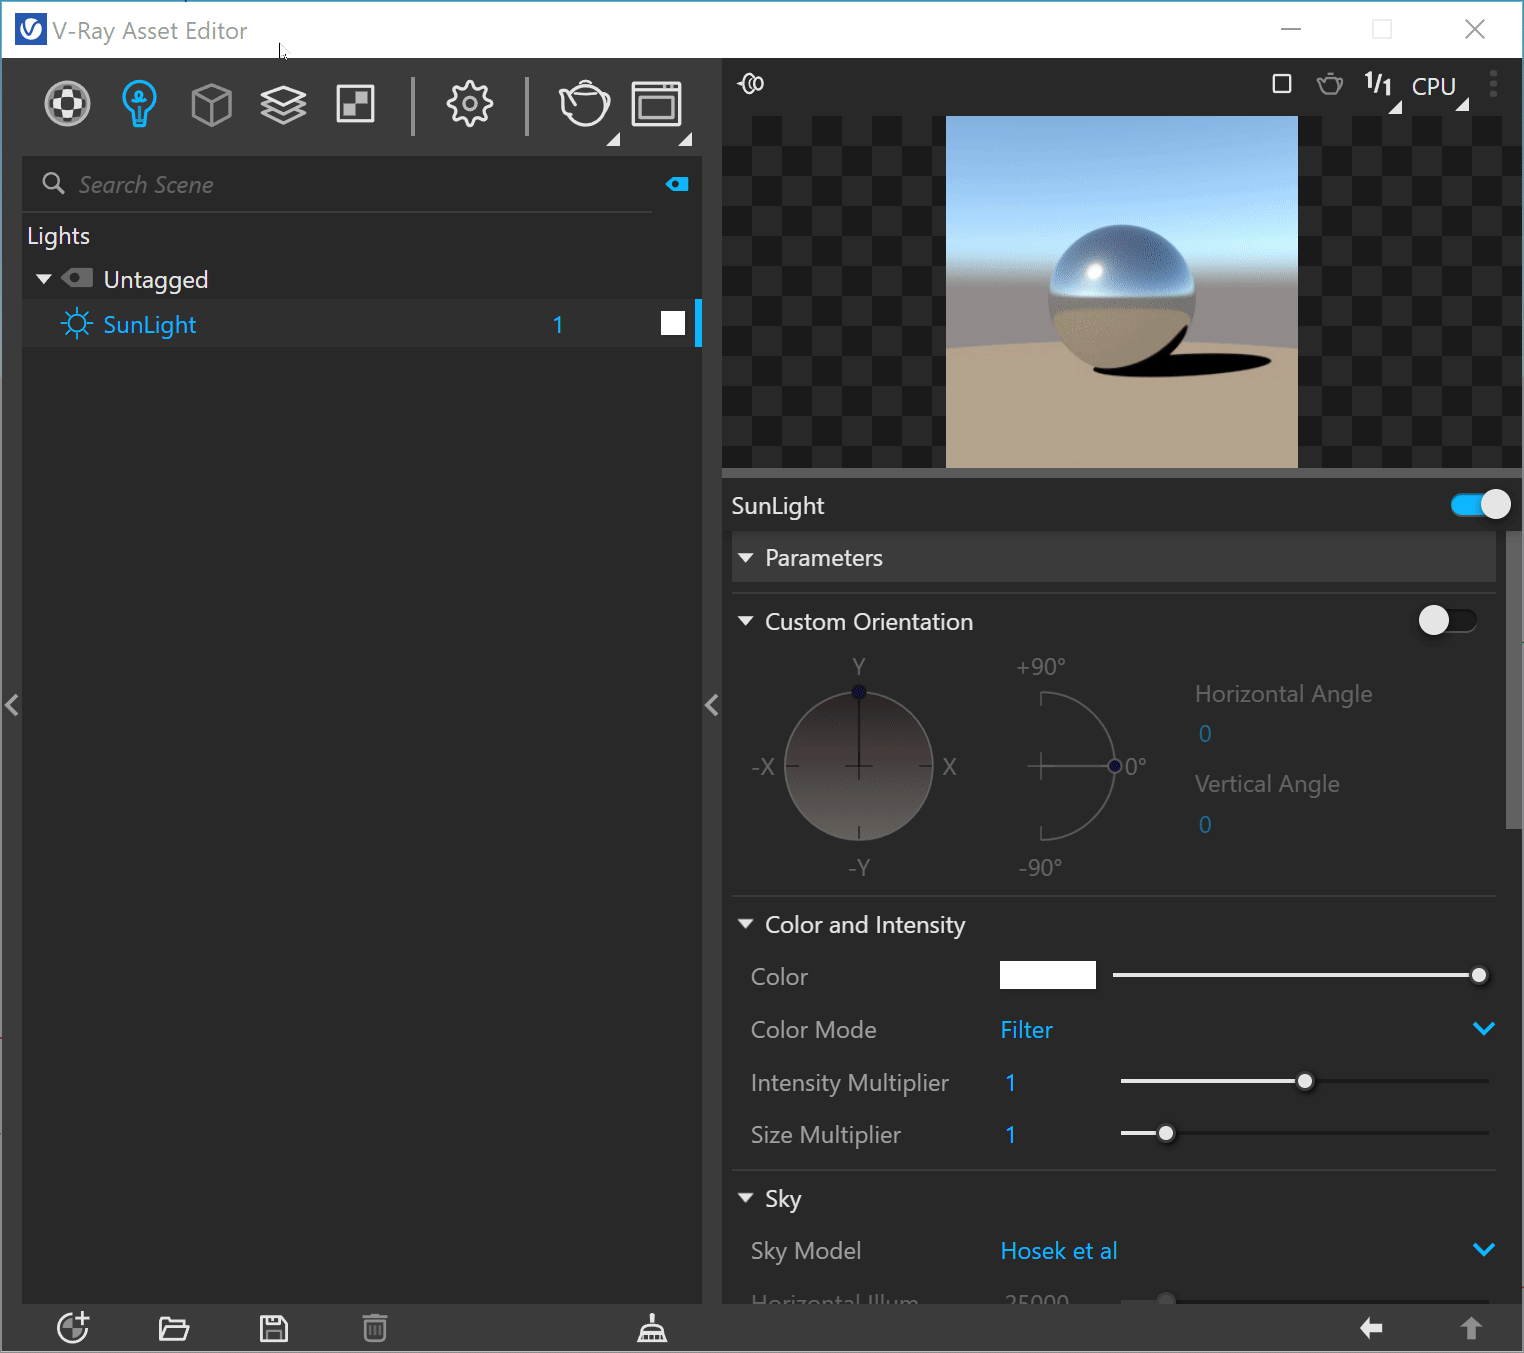The image size is (1524, 1353).
Task: Change Color Mode by clicking Filter
Action: (1026, 1030)
